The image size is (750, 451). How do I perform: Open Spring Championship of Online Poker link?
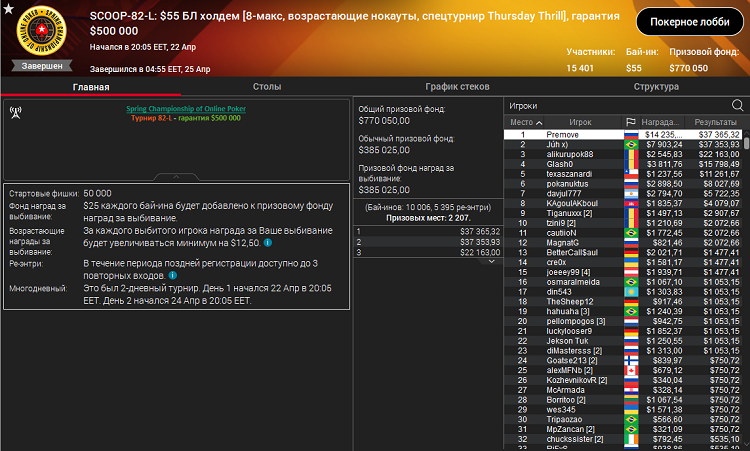point(186,109)
